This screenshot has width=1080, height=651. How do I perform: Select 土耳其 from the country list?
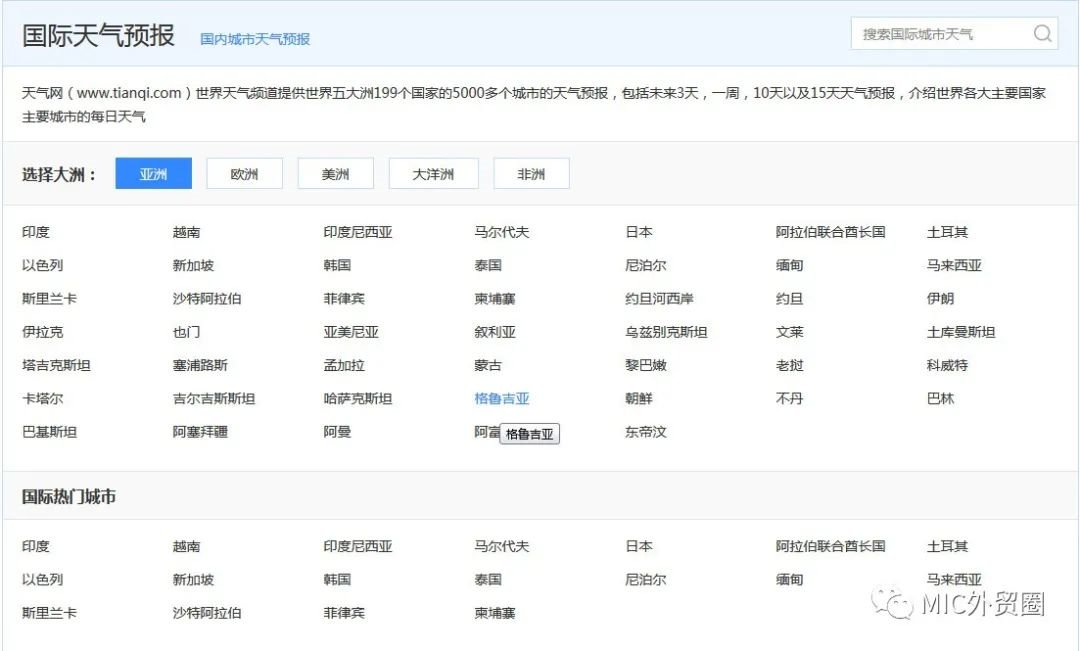pos(945,231)
